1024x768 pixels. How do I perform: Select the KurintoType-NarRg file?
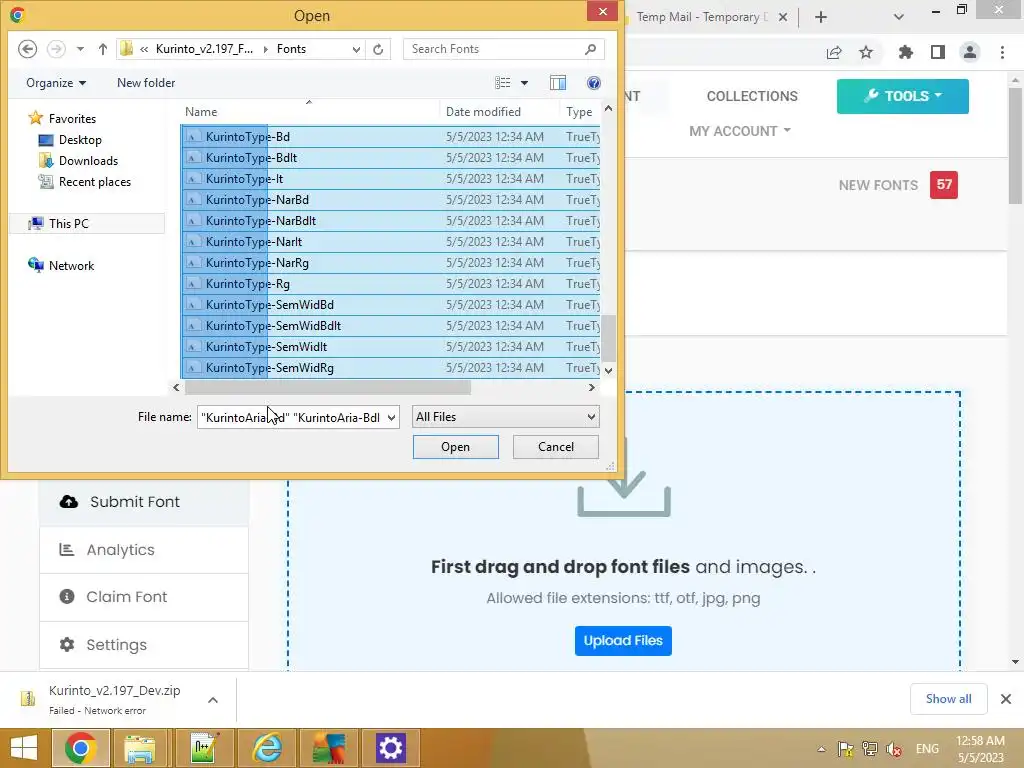coord(390,263)
